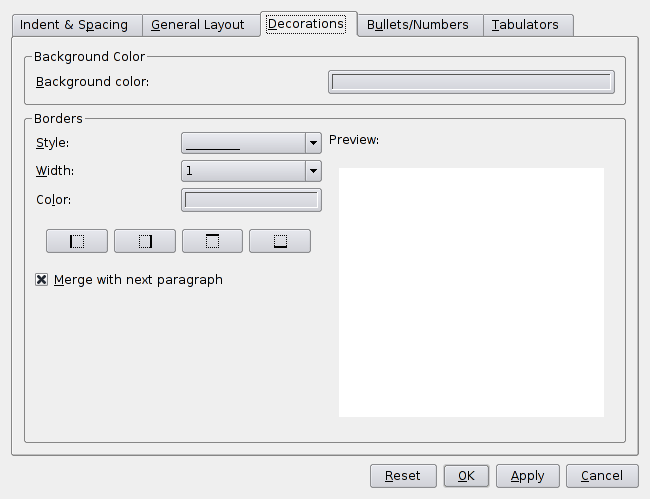Viewport: 650px width, 499px height.
Task: Pick a background color swatch
Action: pos(471,82)
